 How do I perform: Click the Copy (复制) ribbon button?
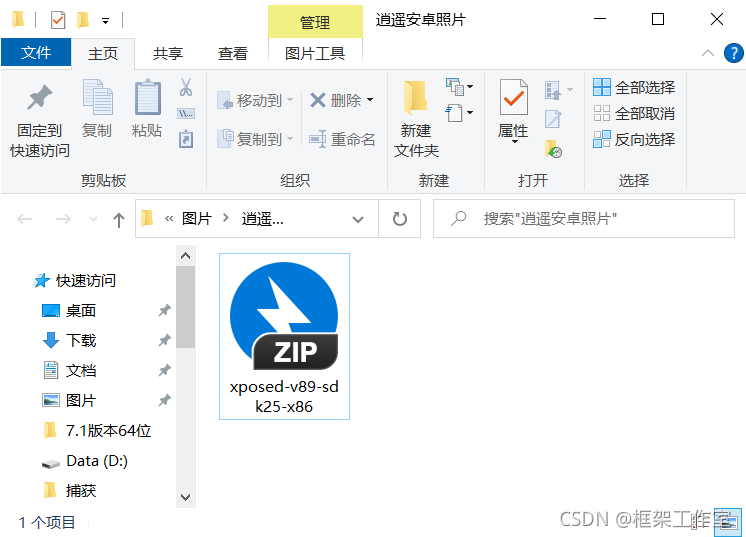pyautogui.click(x=97, y=109)
